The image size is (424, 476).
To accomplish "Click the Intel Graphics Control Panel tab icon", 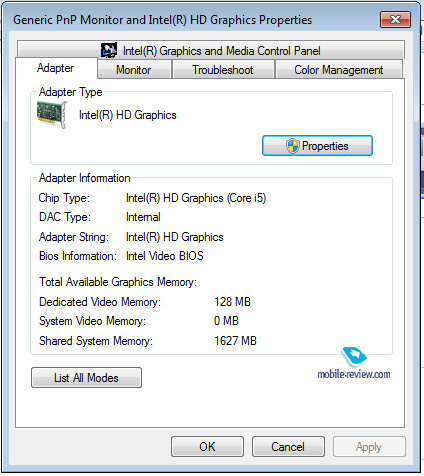I will tap(109, 50).
